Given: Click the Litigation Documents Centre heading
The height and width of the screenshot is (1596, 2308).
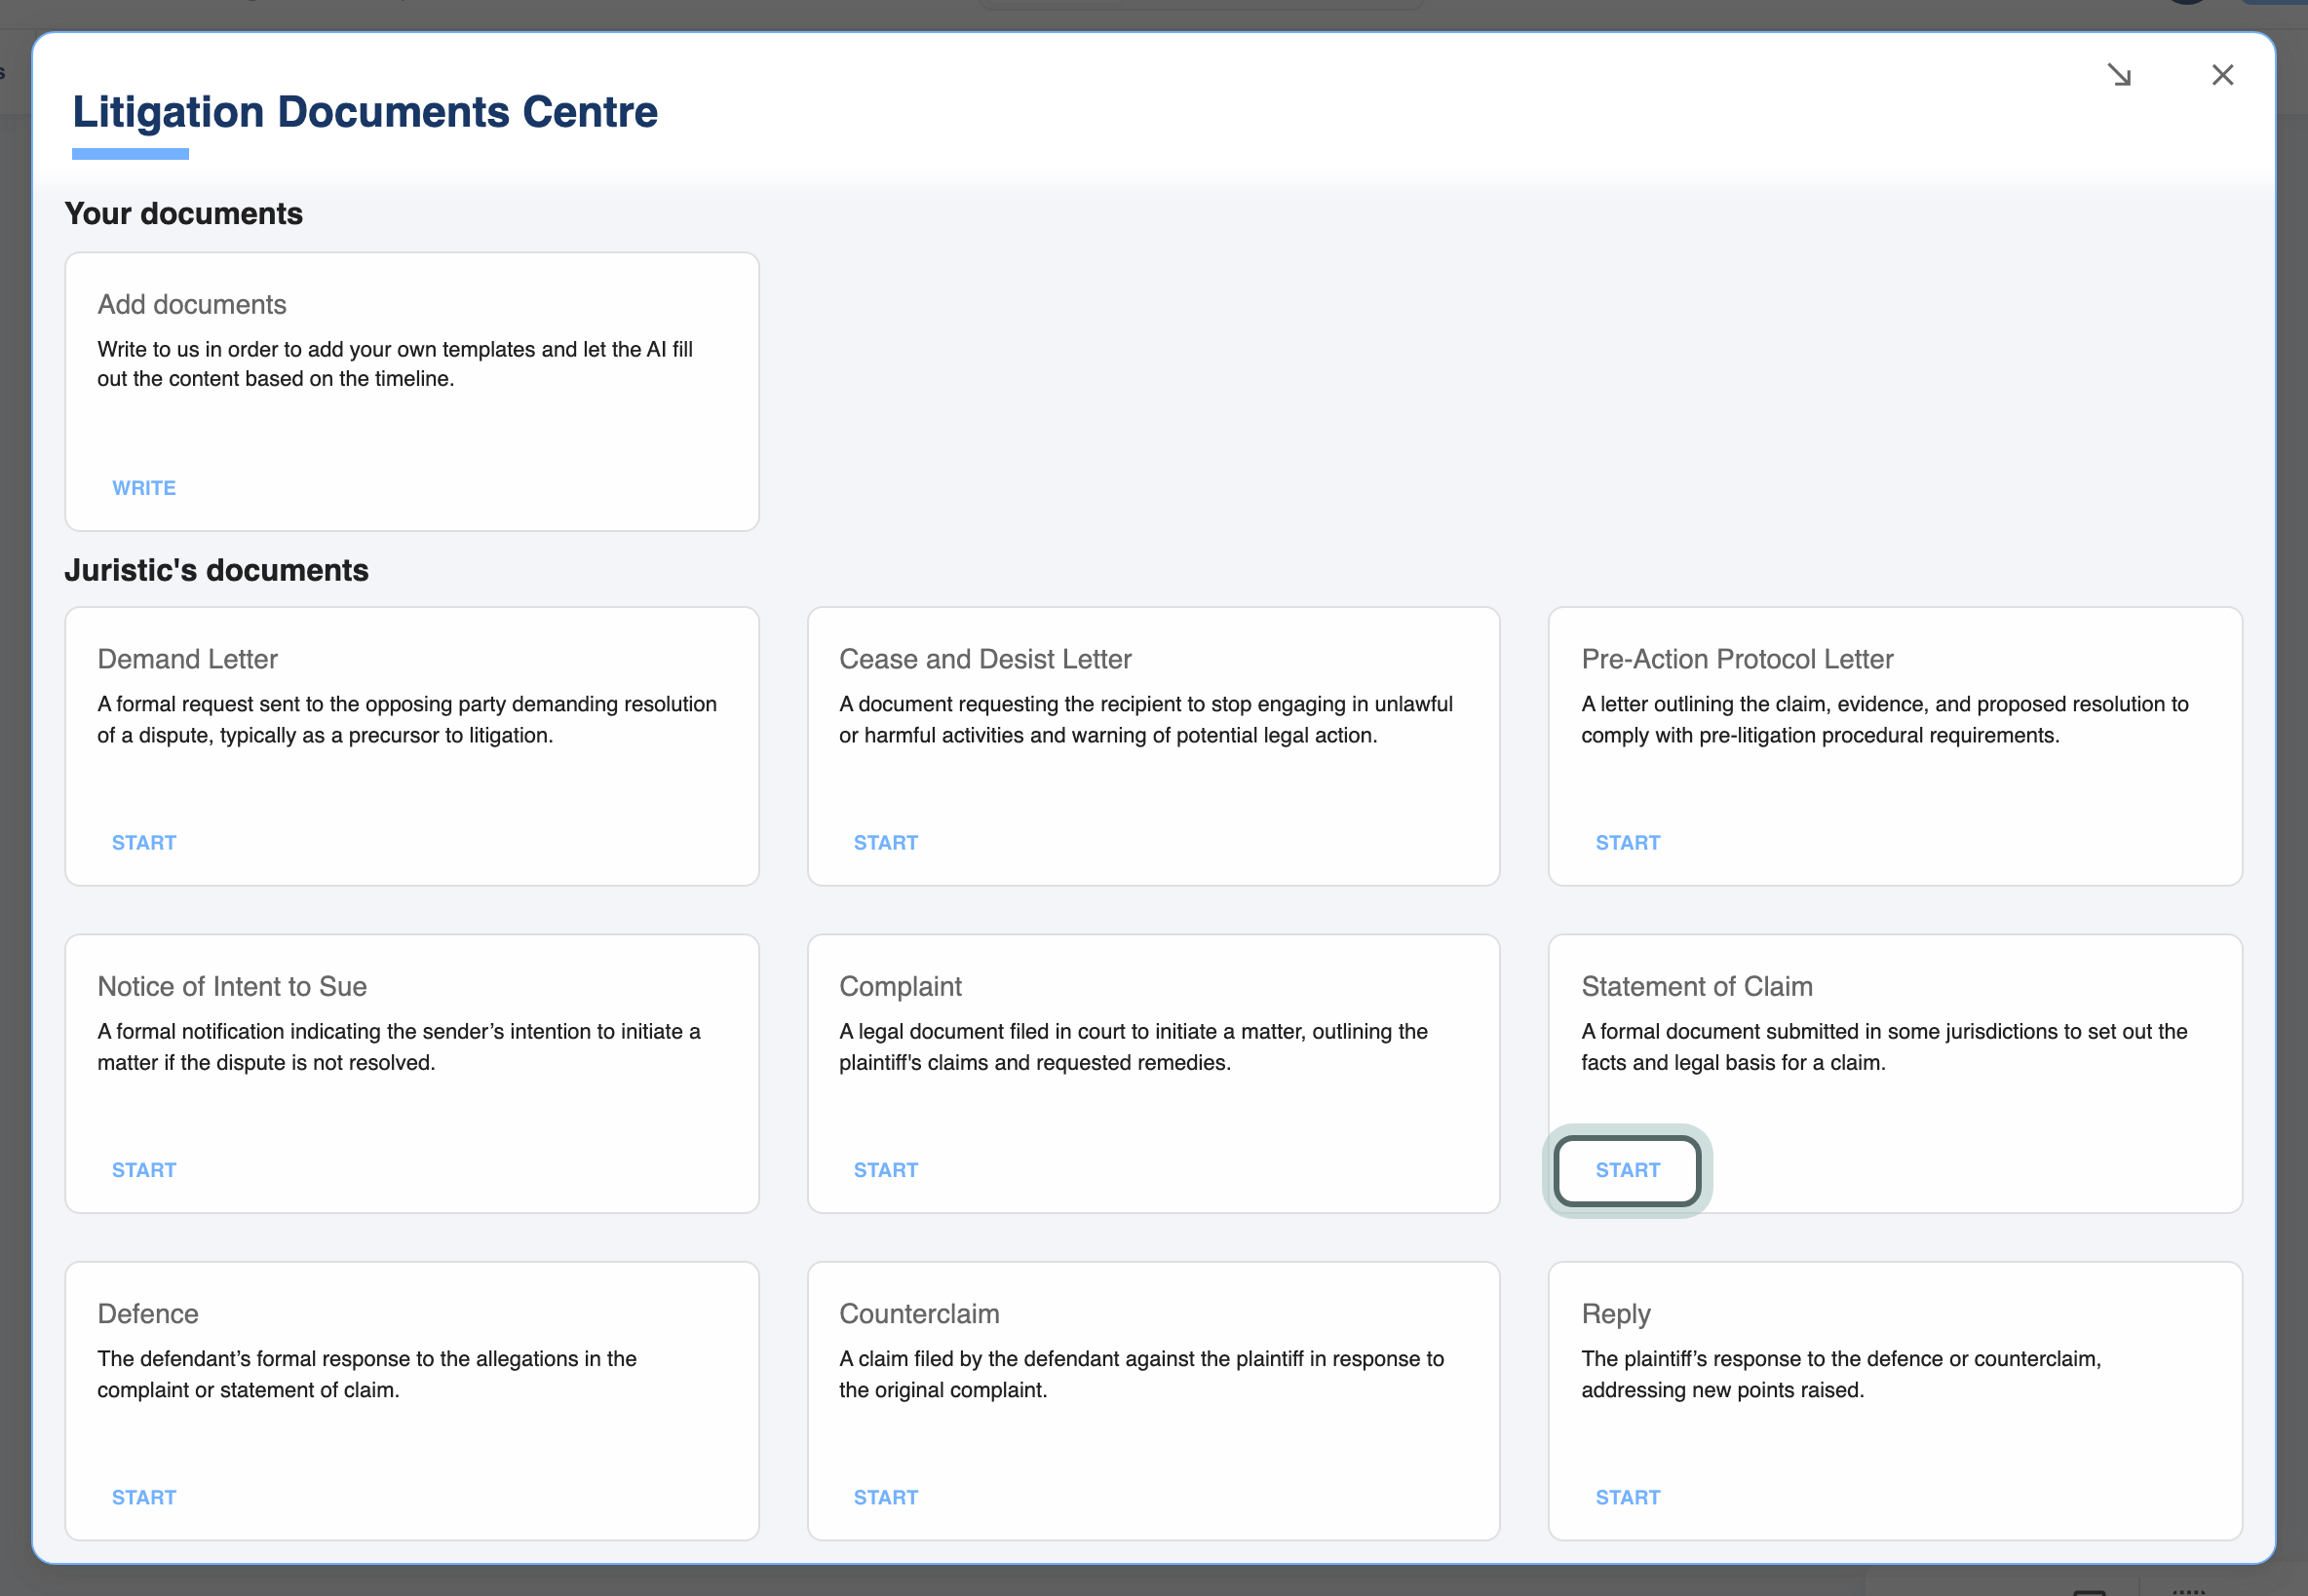Looking at the screenshot, I should pyautogui.click(x=365, y=111).
